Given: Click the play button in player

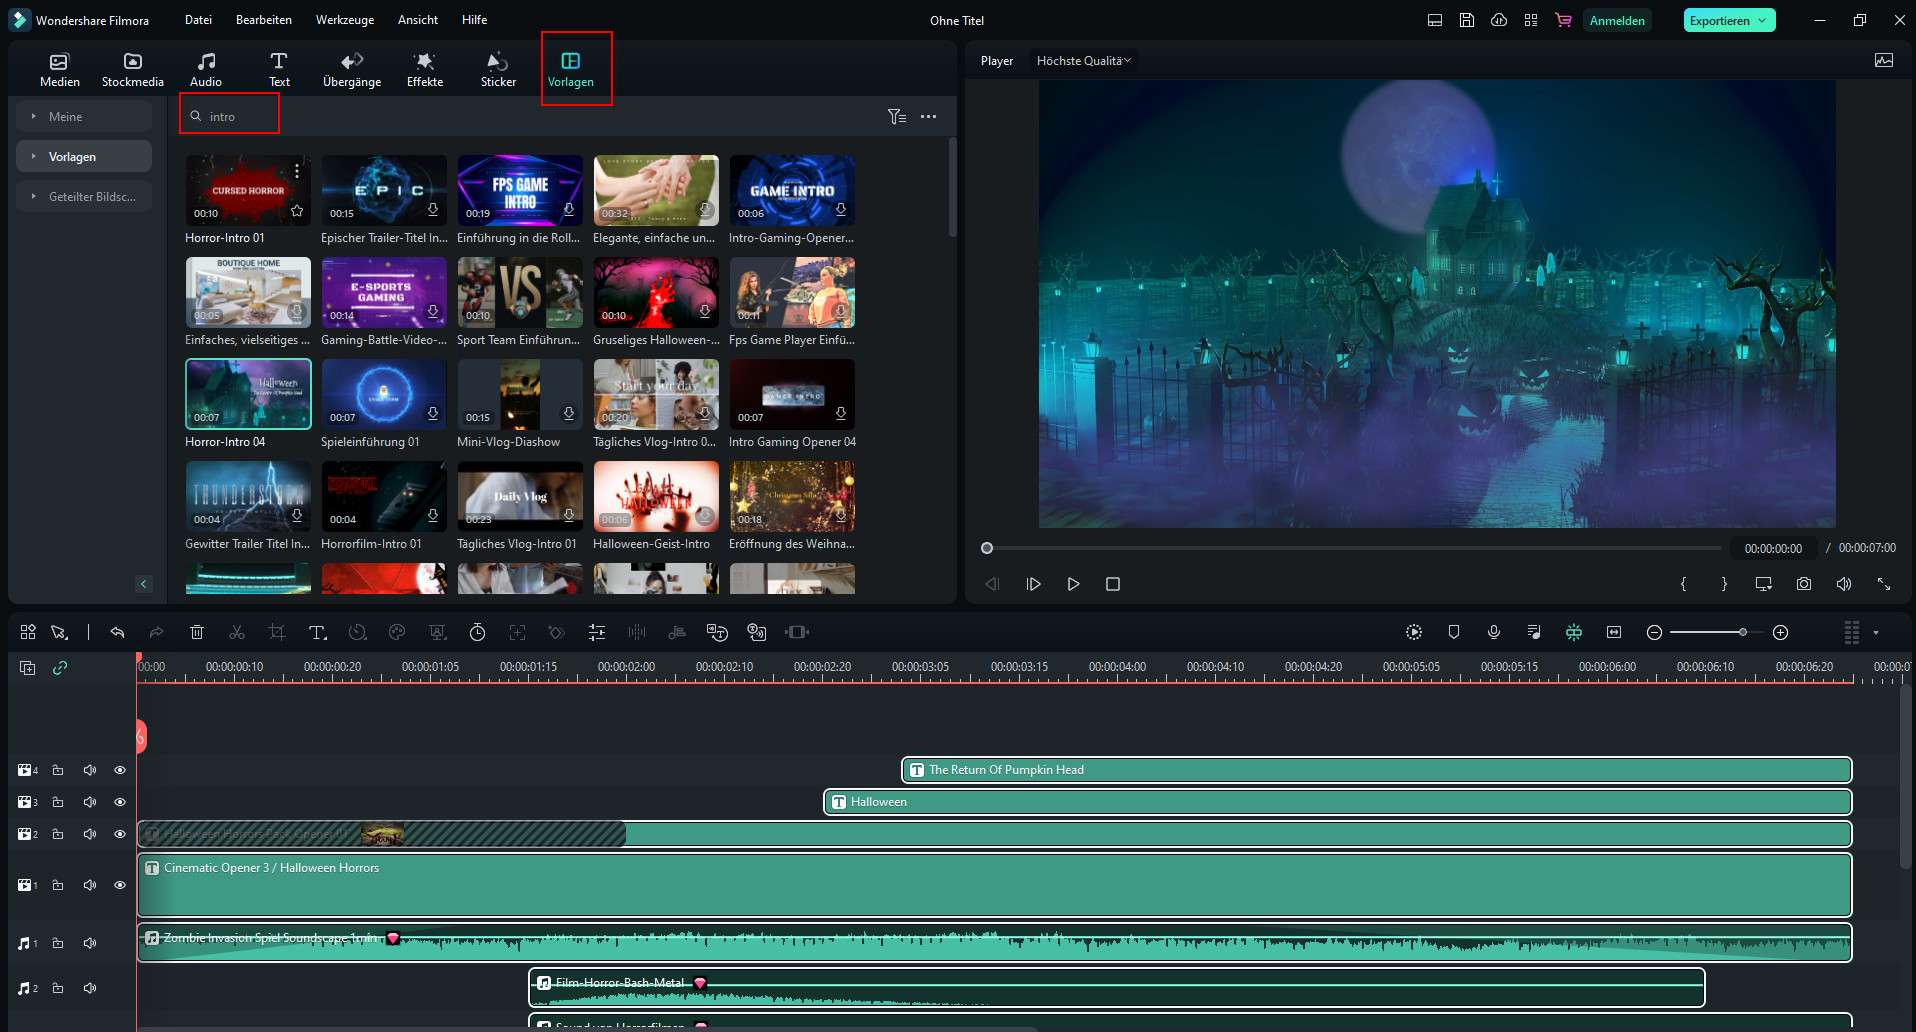Looking at the screenshot, I should click(x=1073, y=584).
